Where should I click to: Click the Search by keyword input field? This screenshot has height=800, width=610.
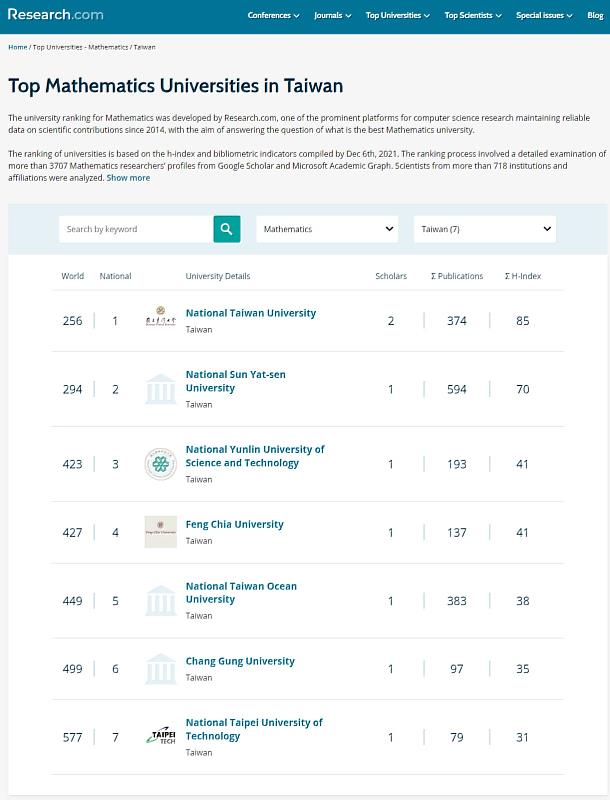click(x=135, y=229)
